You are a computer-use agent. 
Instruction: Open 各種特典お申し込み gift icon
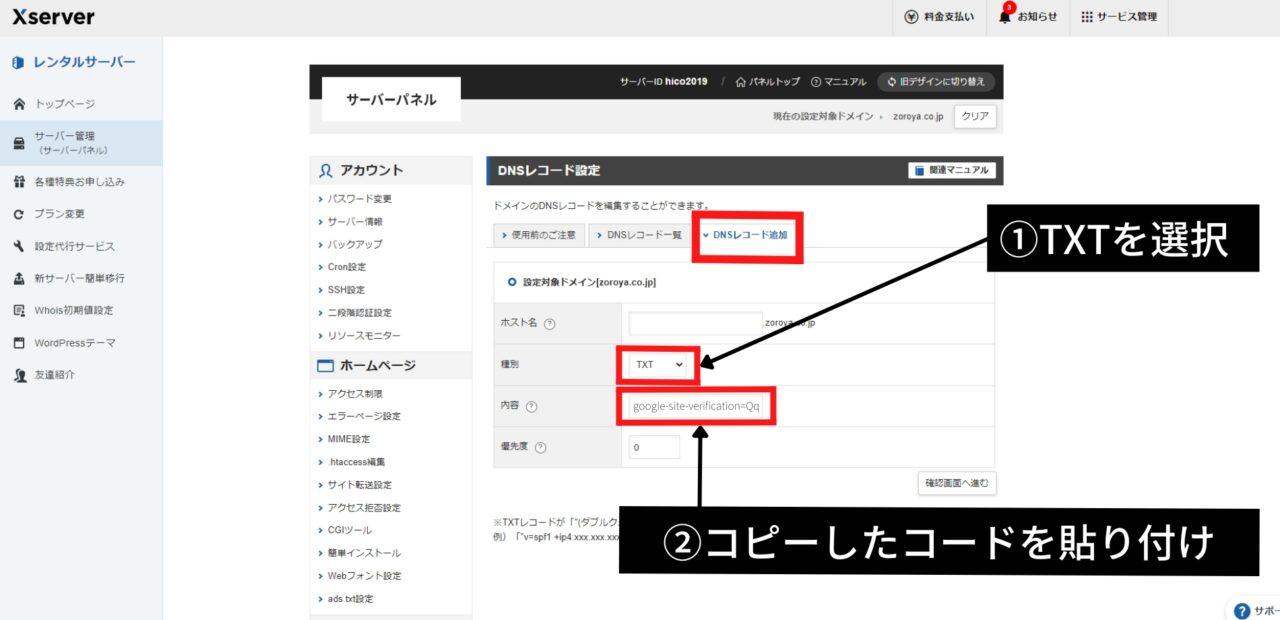(x=18, y=182)
